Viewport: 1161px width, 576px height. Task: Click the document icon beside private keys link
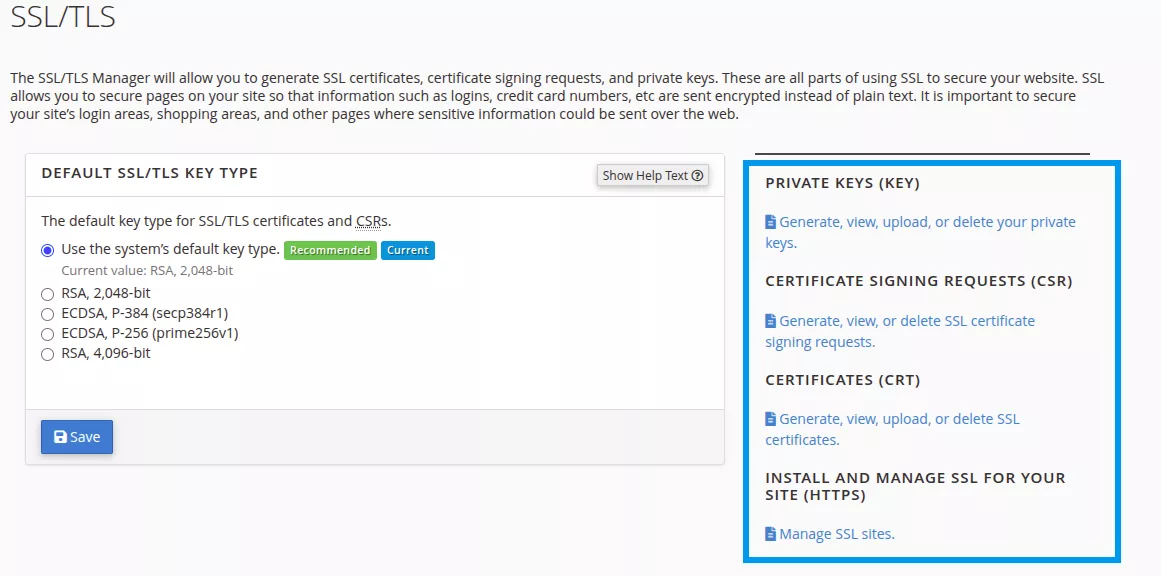tap(771, 222)
